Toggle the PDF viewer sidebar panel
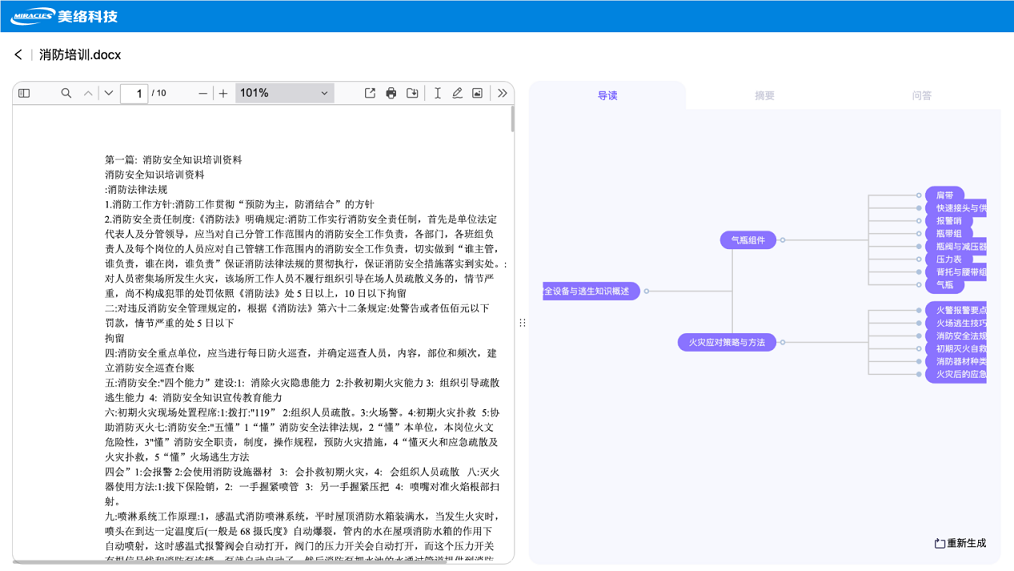Viewport: 1014px width, 571px height. click(x=24, y=93)
